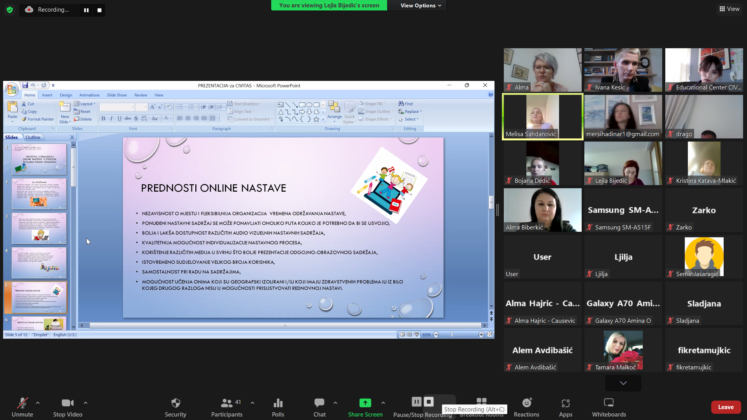Pause the recording from top-left indicator
747x420 pixels.
click(86, 10)
